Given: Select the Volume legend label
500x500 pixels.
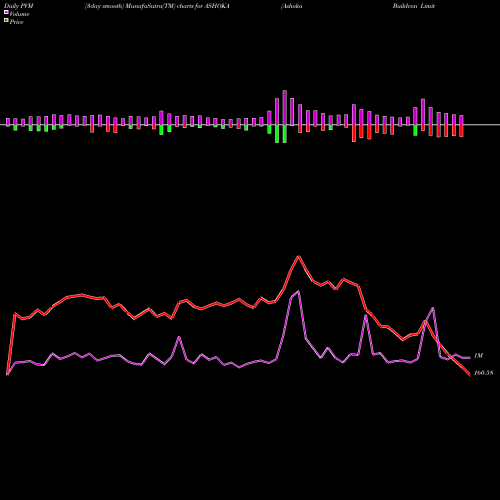Looking at the screenshot, I should click(19, 14).
